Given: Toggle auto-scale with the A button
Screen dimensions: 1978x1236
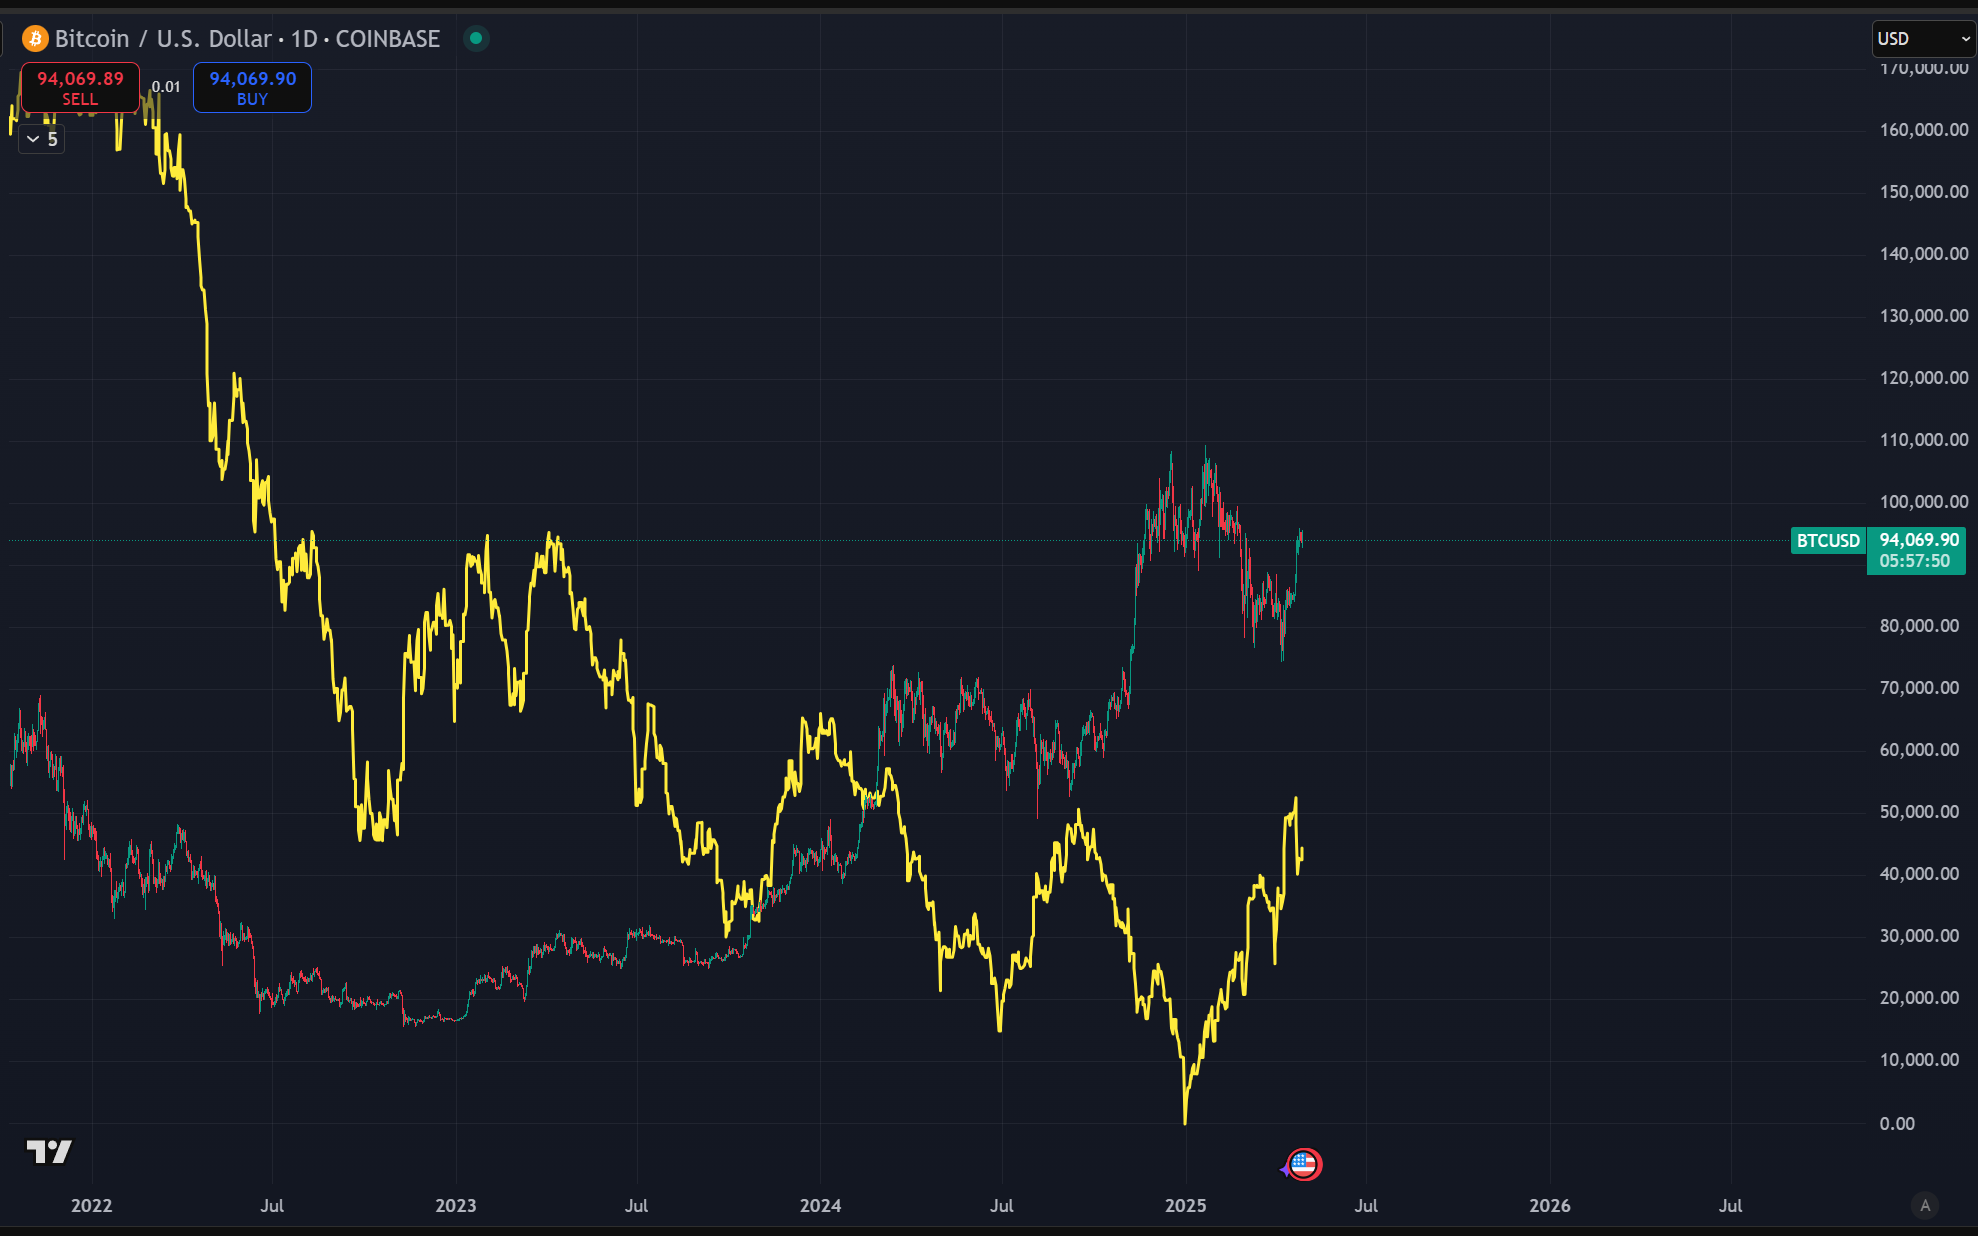Looking at the screenshot, I should click(x=1925, y=1205).
